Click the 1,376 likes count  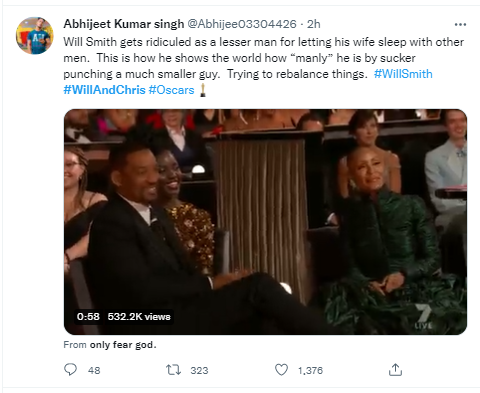tap(310, 370)
